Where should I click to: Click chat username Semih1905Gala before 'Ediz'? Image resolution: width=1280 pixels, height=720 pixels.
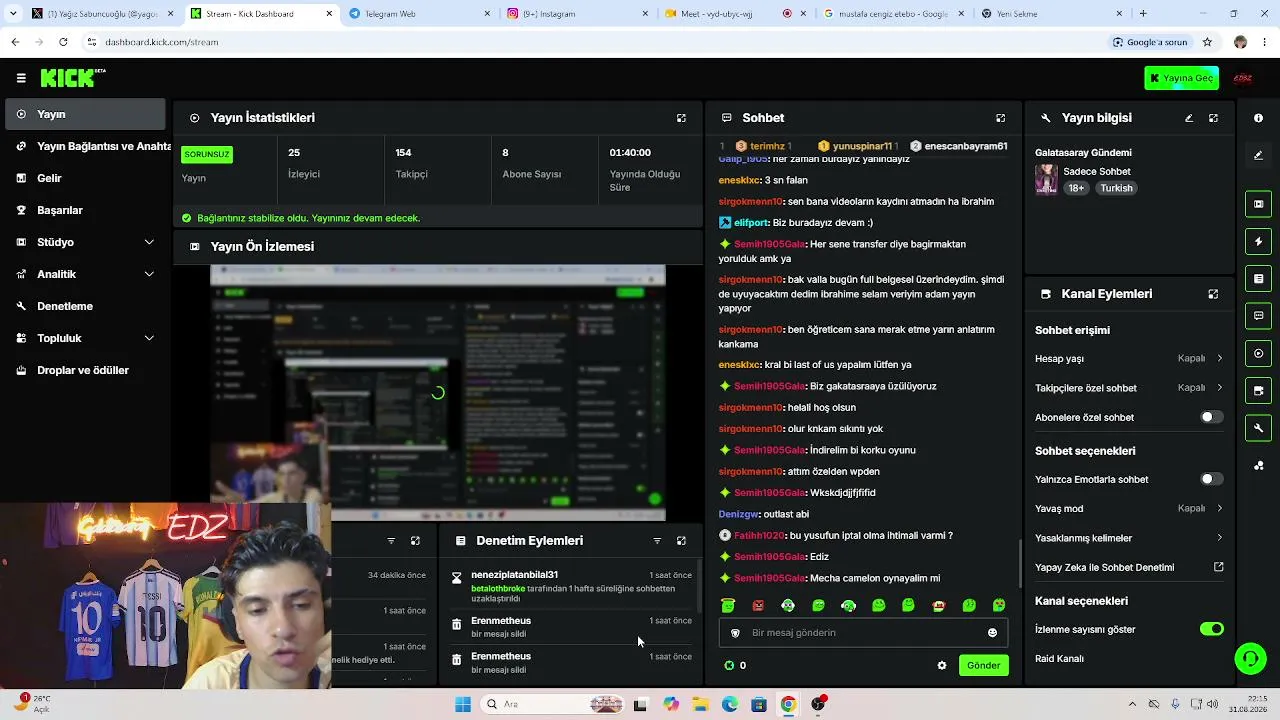point(769,557)
